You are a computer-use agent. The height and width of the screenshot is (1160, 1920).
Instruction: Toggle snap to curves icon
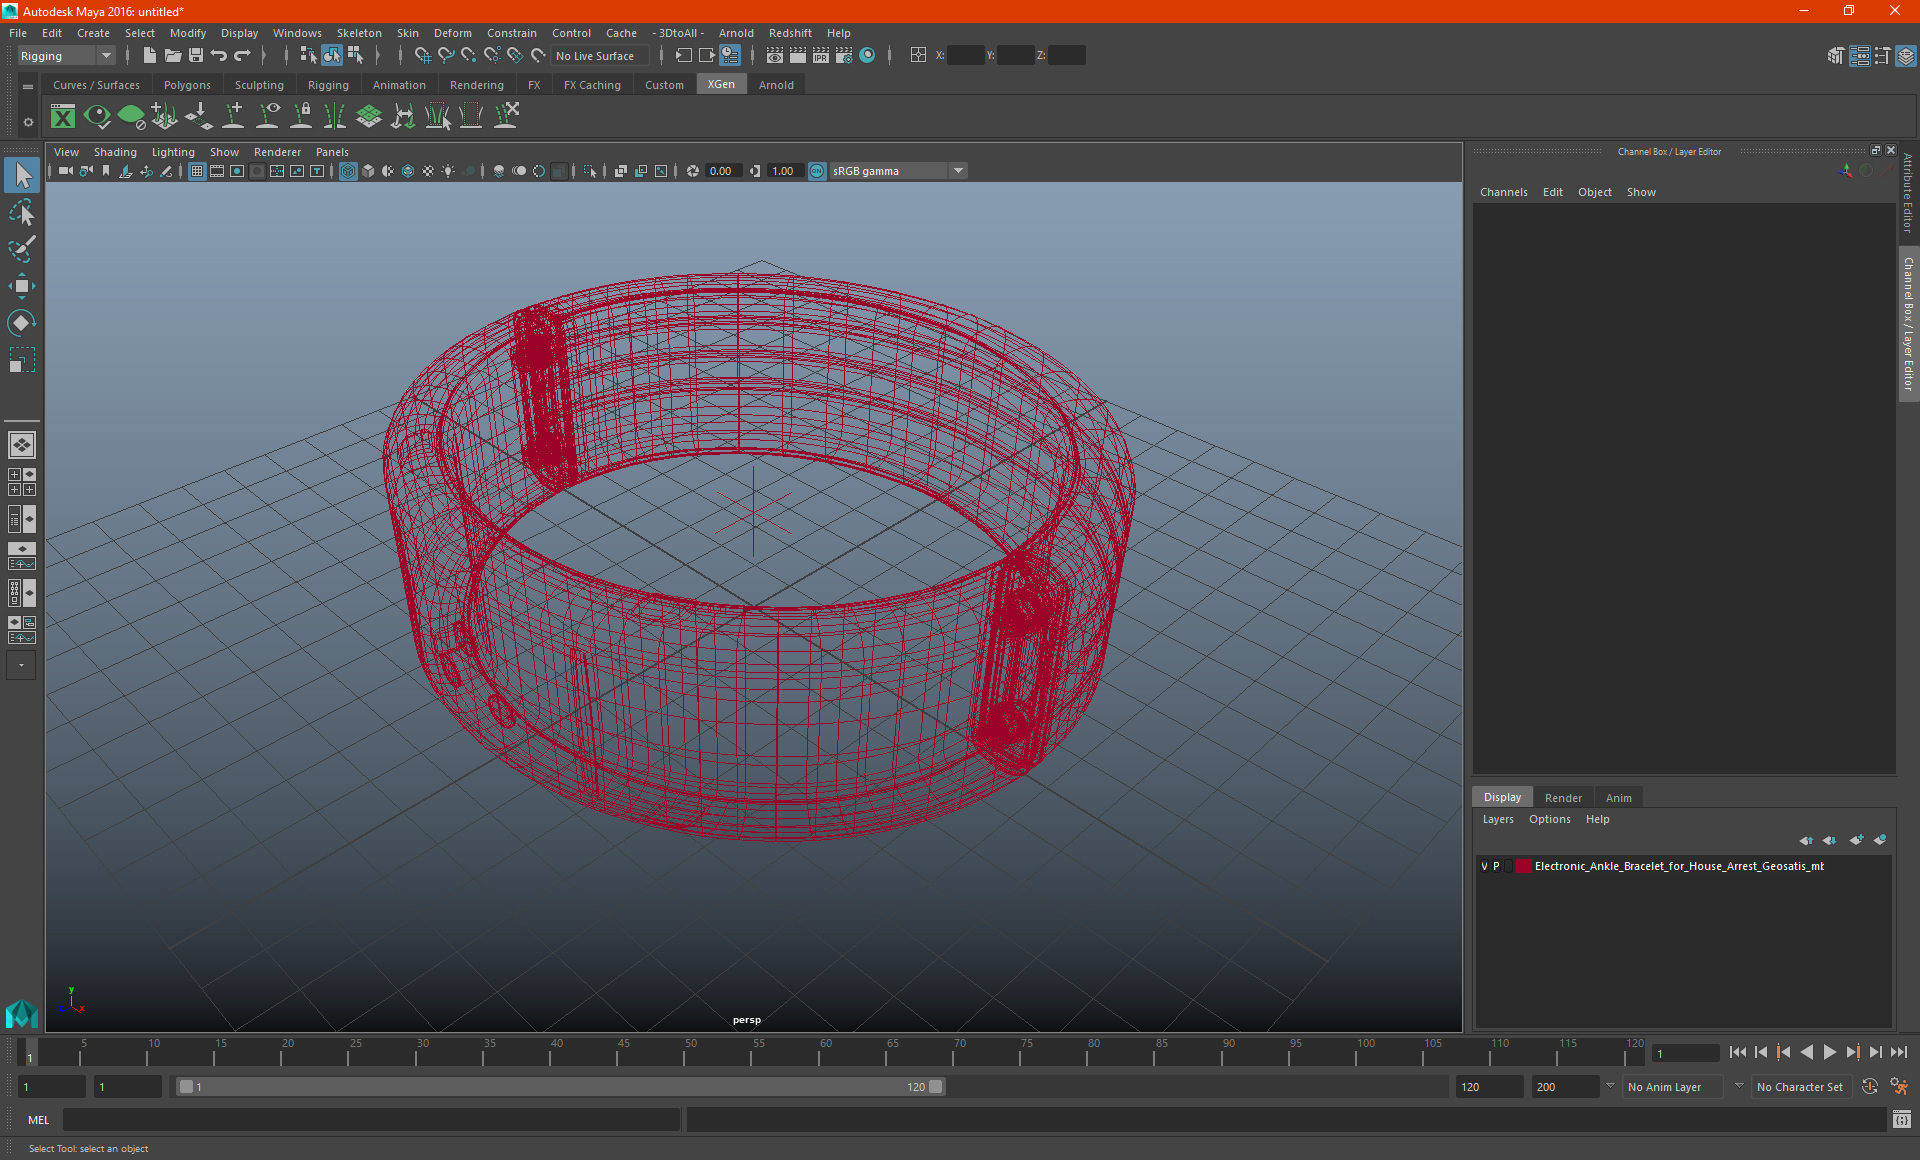click(446, 56)
